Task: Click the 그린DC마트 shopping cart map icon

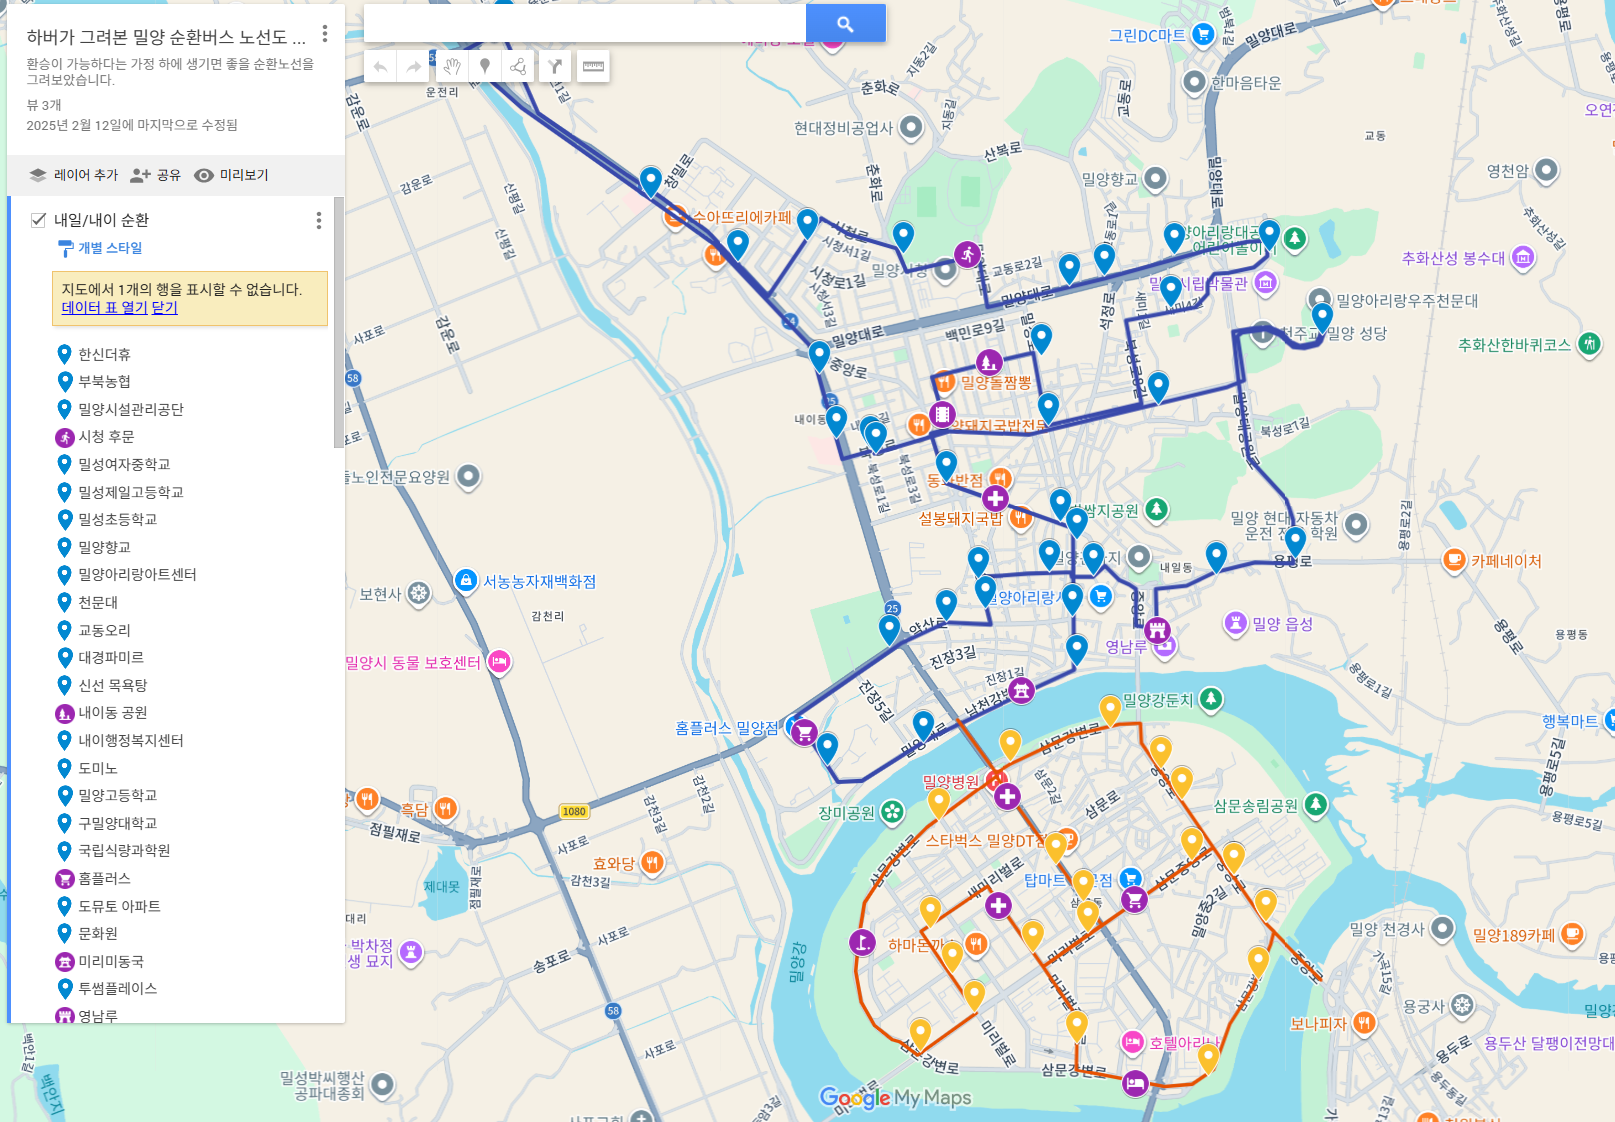Action: point(1203,36)
